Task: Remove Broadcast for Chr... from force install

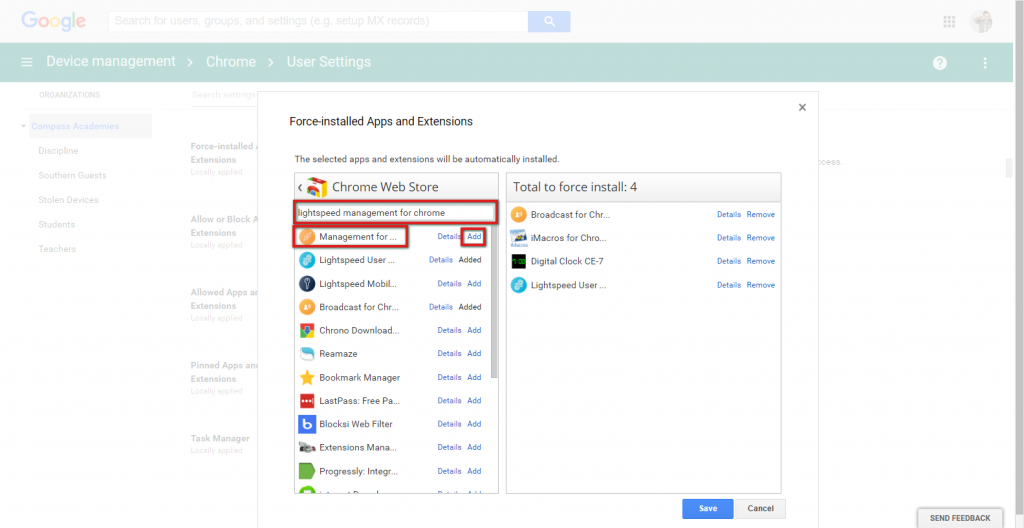Action: point(761,214)
